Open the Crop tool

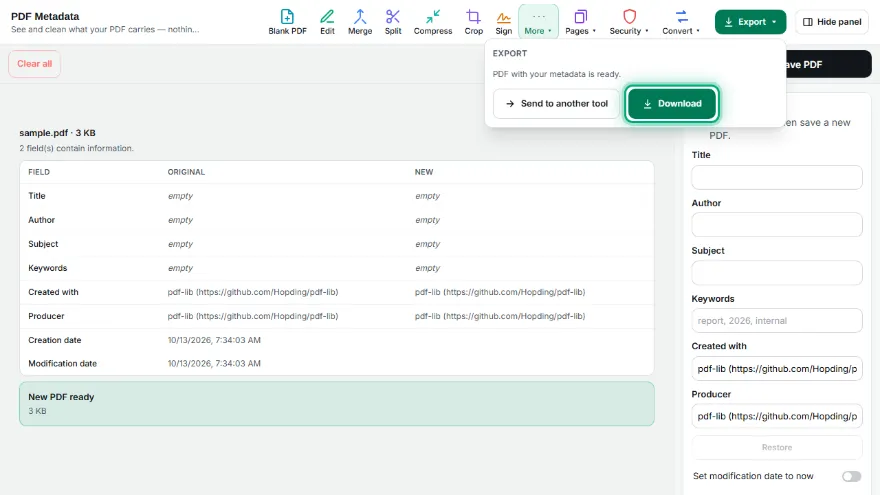(473, 22)
